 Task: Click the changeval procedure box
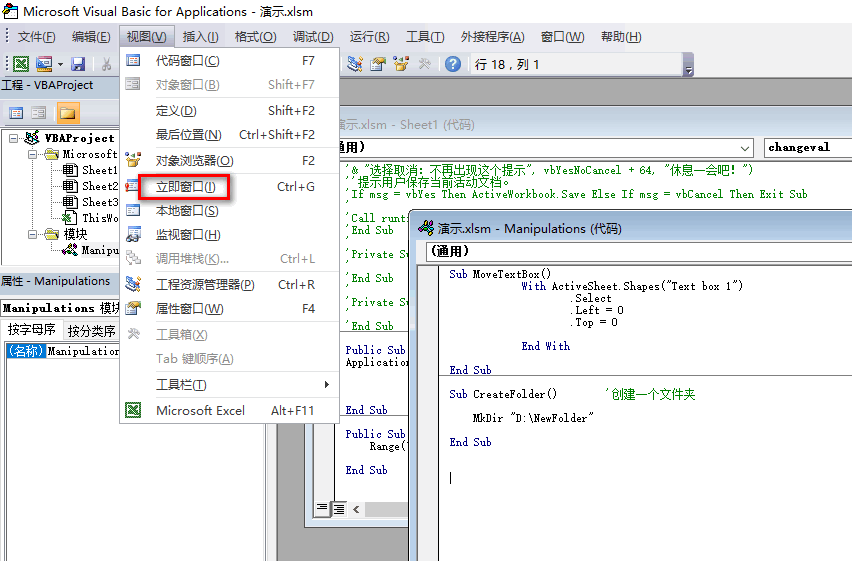(807, 147)
